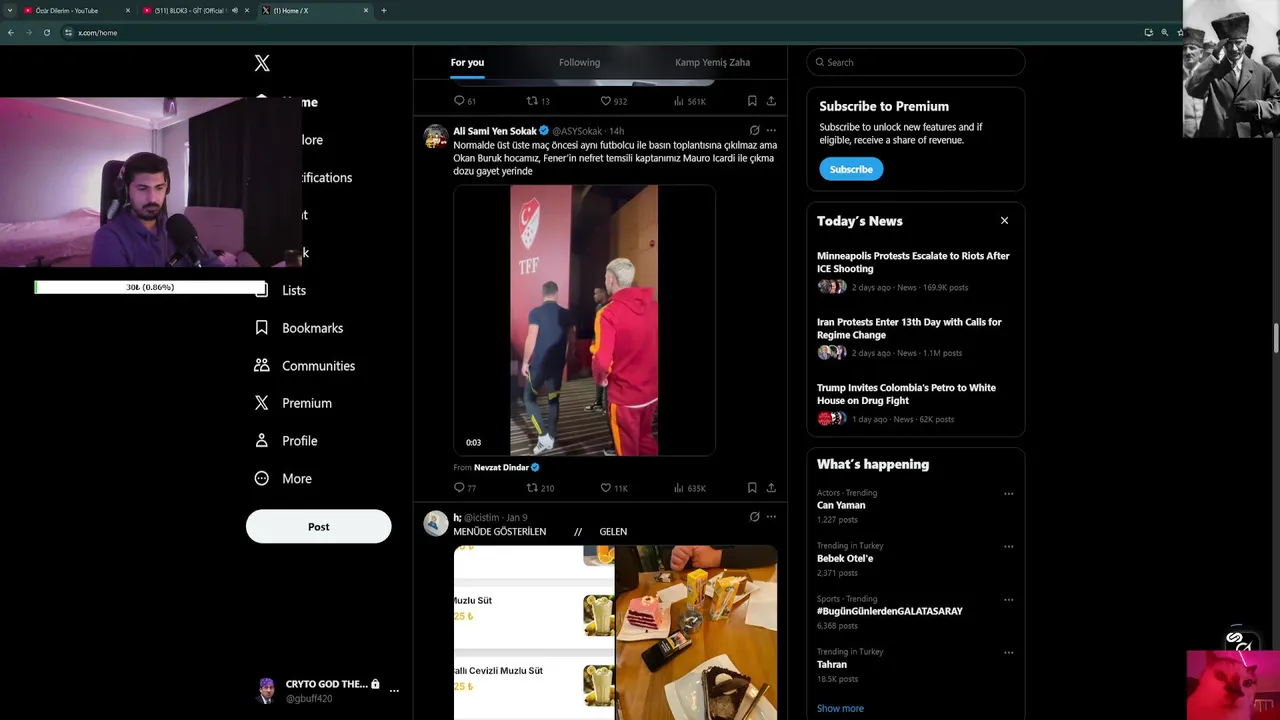
Task: Switch to the Following tab
Action: tap(579, 62)
